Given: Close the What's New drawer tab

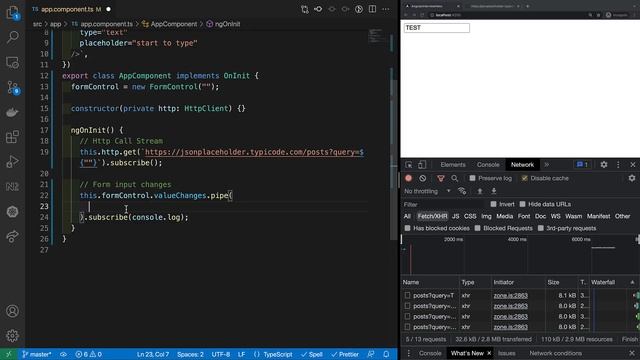Looking at the screenshot, I should pyautogui.click(x=489, y=353).
